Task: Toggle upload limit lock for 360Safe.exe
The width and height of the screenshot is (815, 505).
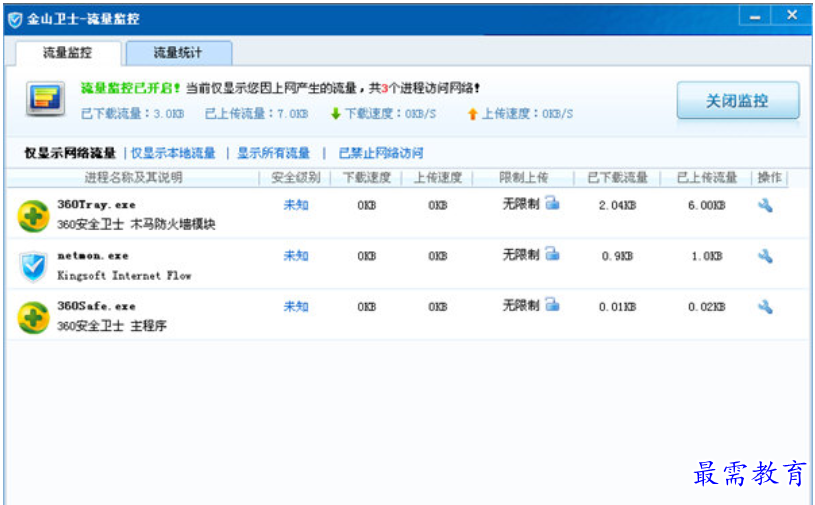Action: pyautogui.click(x=553, y=304)
